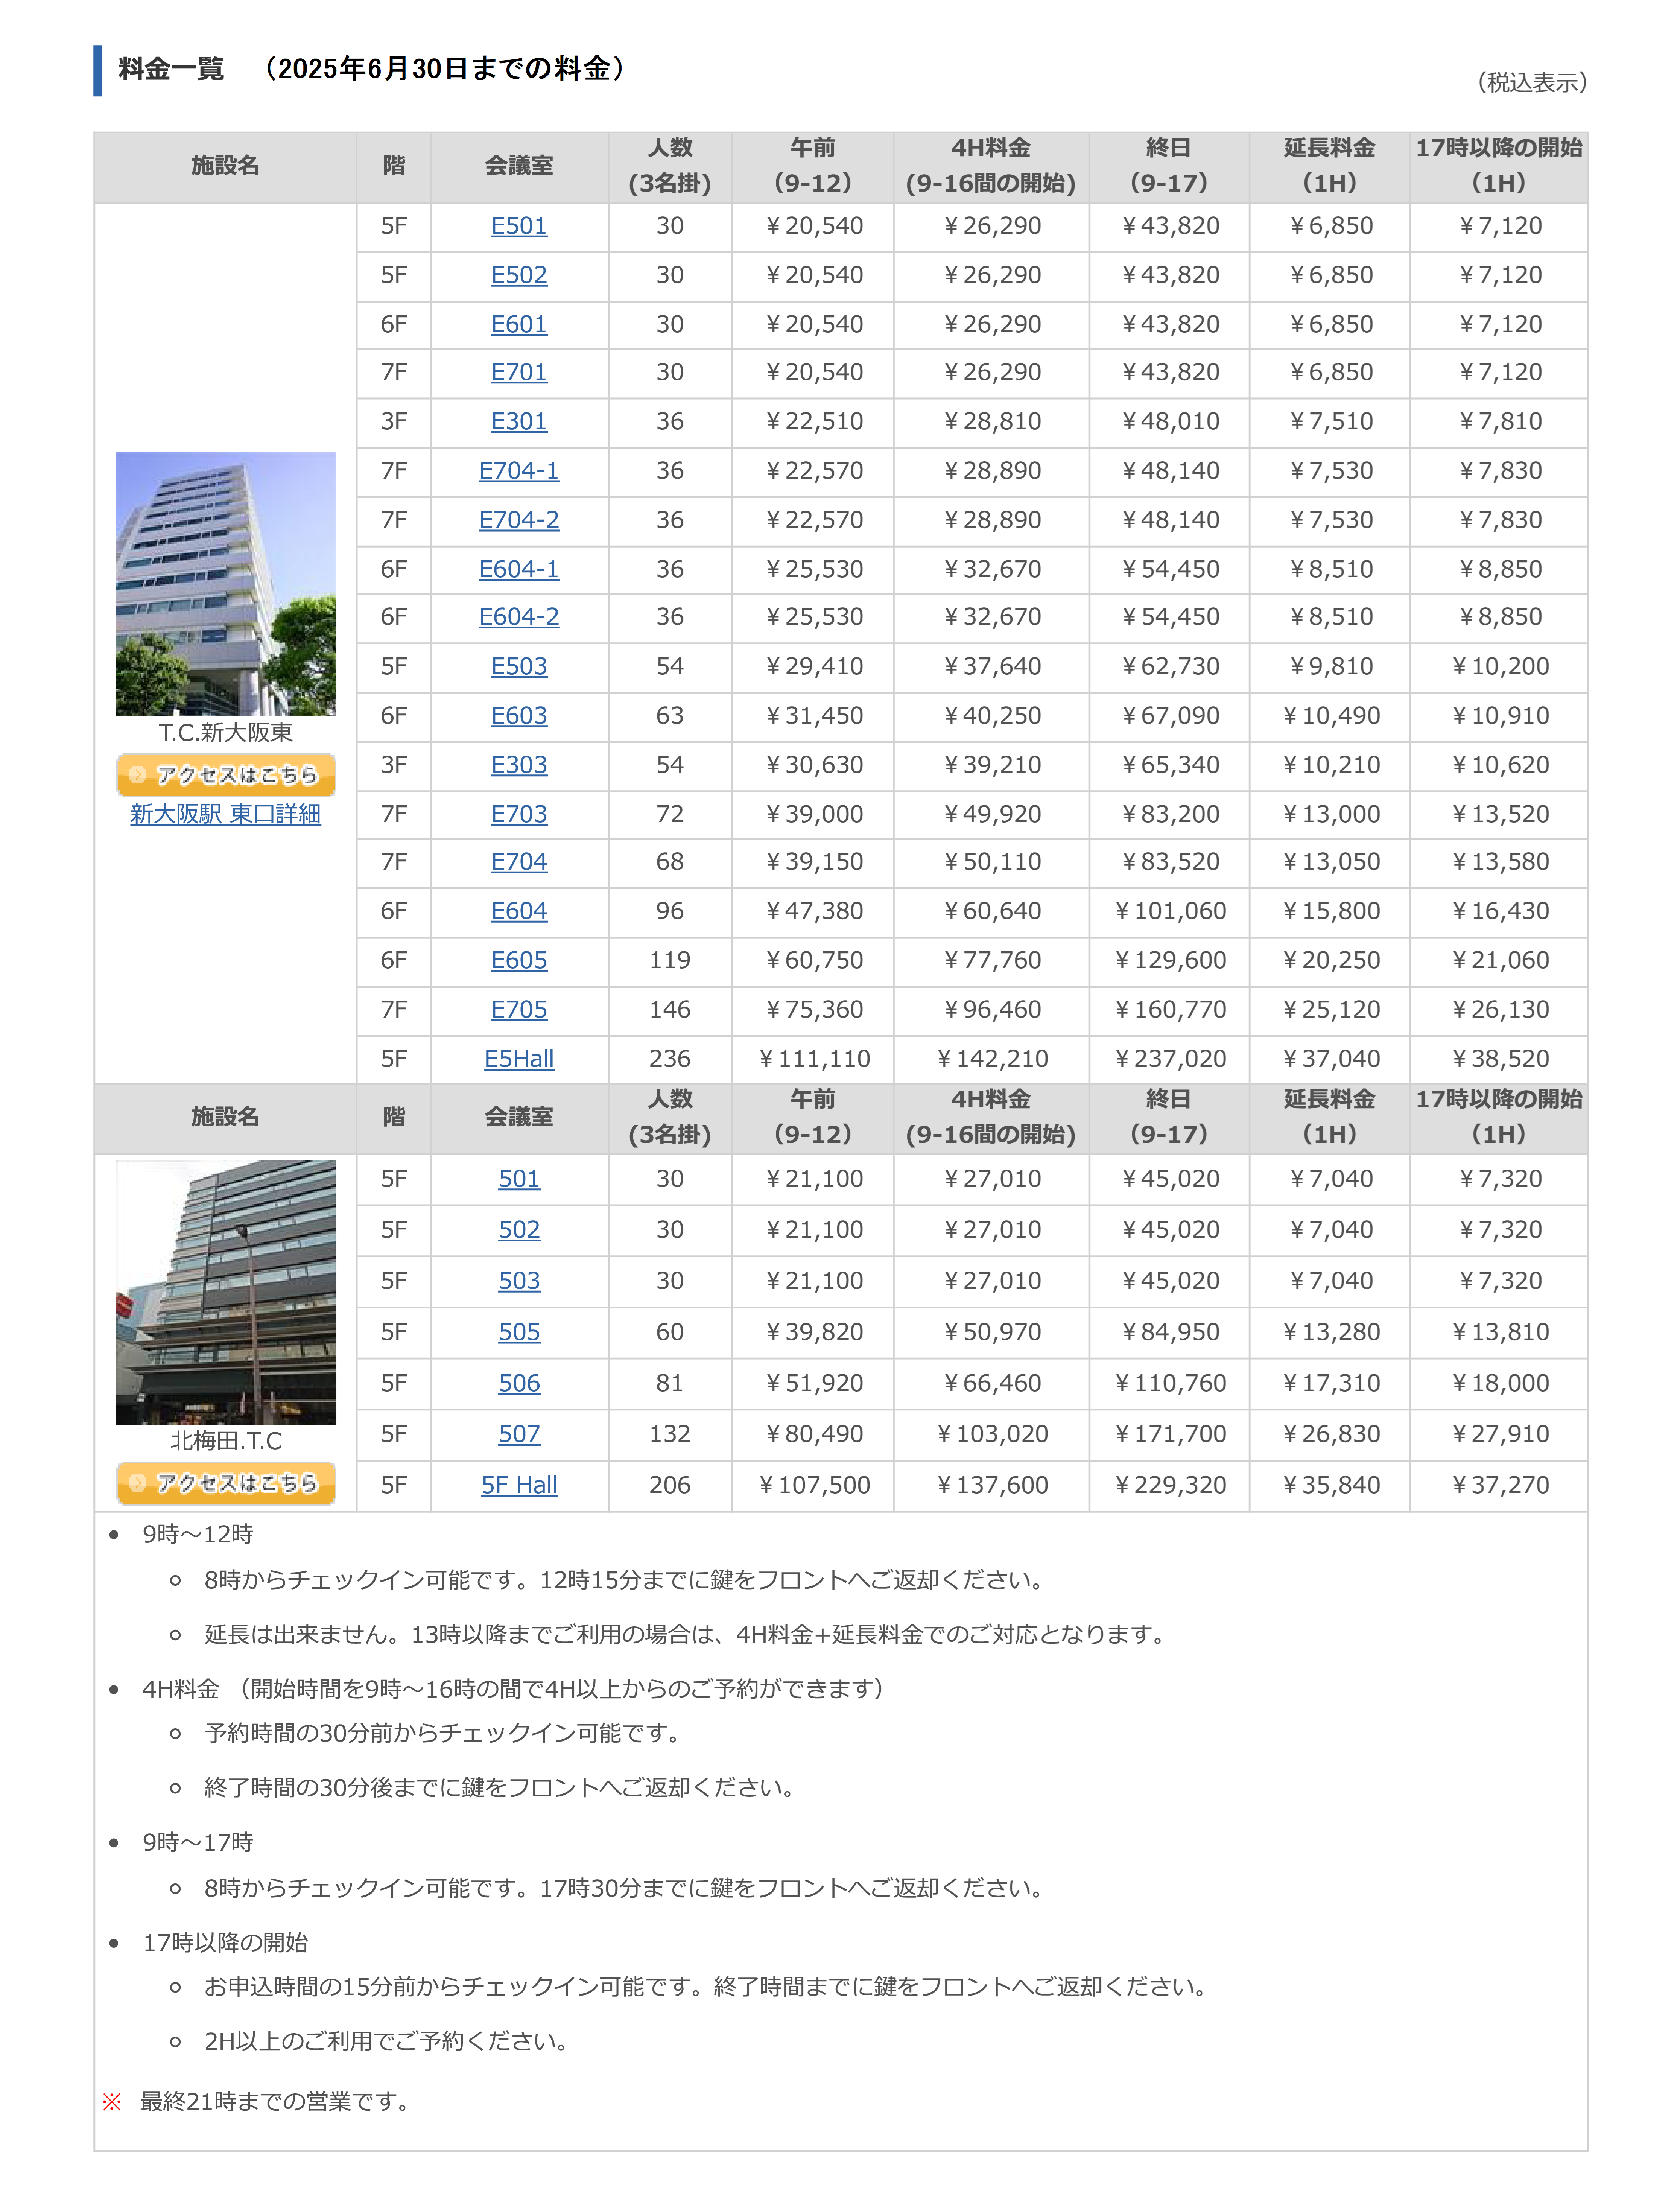This screenshot has height=2201, width=1680.
Task: Open the E501 meeting room link
Action: (519, 226)
